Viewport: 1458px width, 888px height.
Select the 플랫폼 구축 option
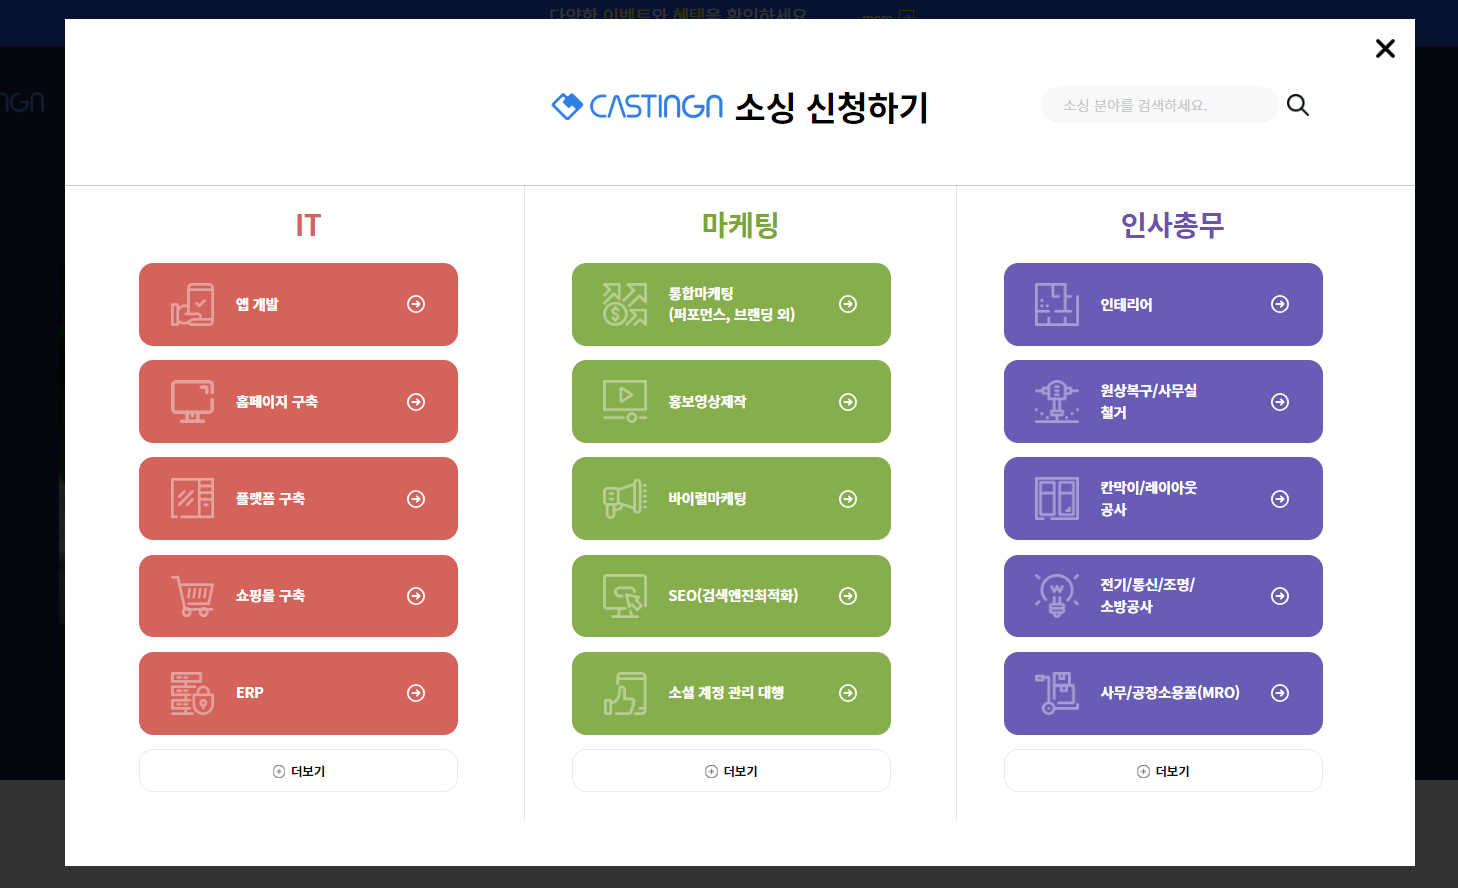coord(298,499)
